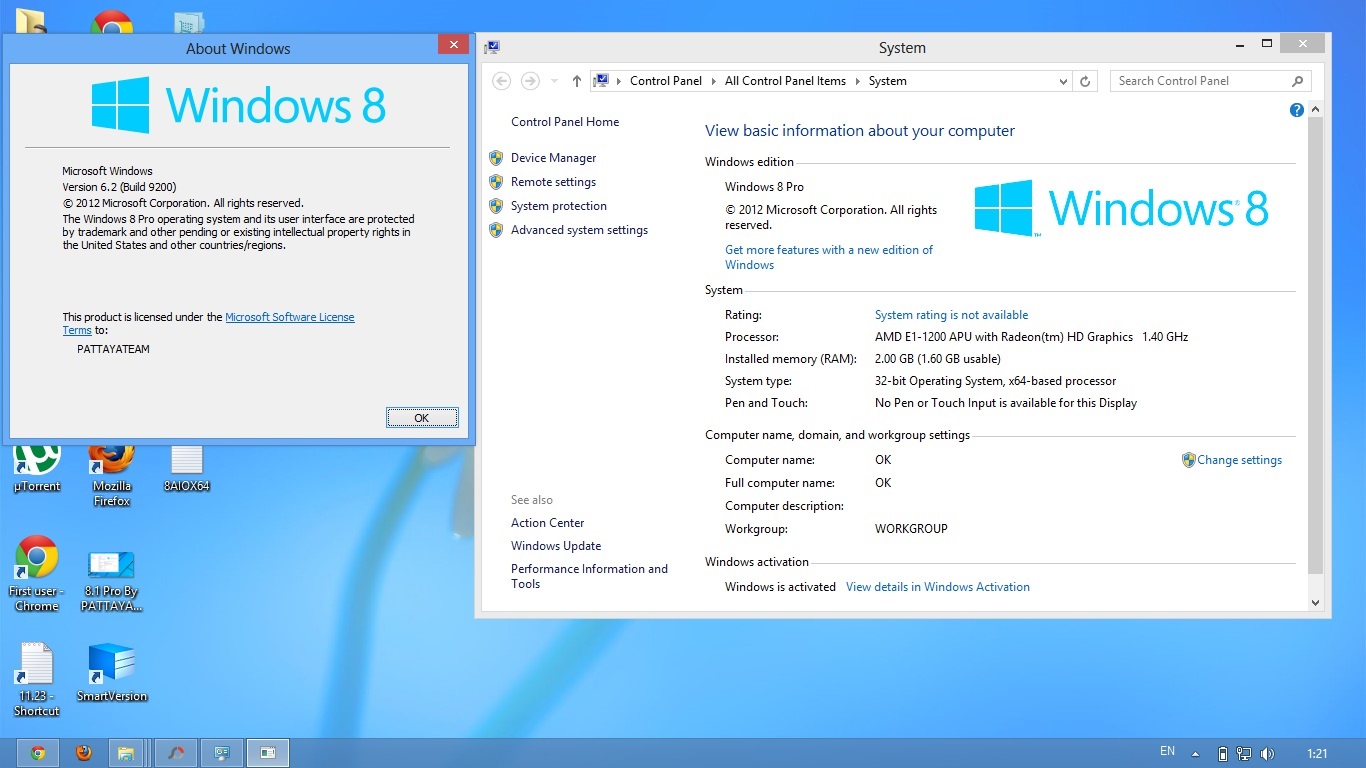
Task: Click the shield icon beside Device Manager
Action: [496, 158]
